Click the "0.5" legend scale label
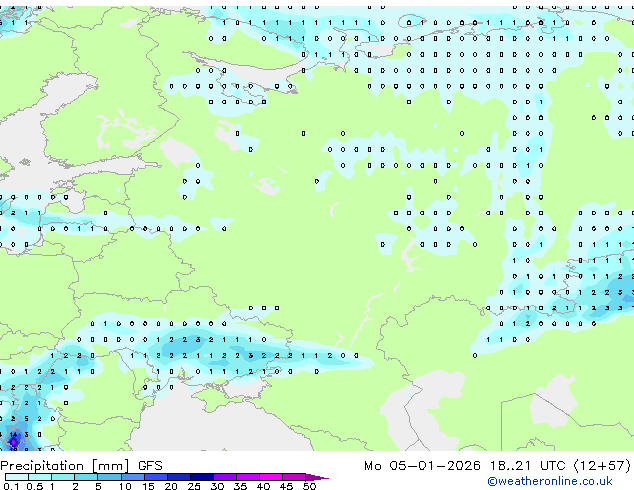Image resolution: width=634 pixels, height=490 pixels. tap(34, 486)
